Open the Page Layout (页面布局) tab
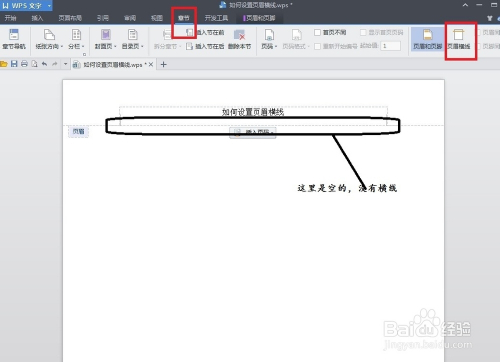The image size is (500, 362). point(70,18)
